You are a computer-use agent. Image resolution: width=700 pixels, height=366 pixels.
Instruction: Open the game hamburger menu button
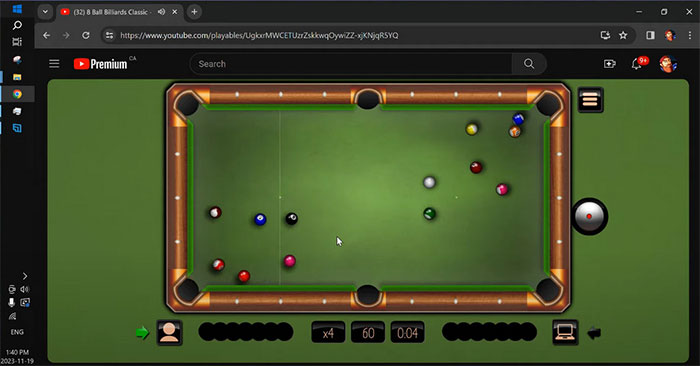click(590, 100)
